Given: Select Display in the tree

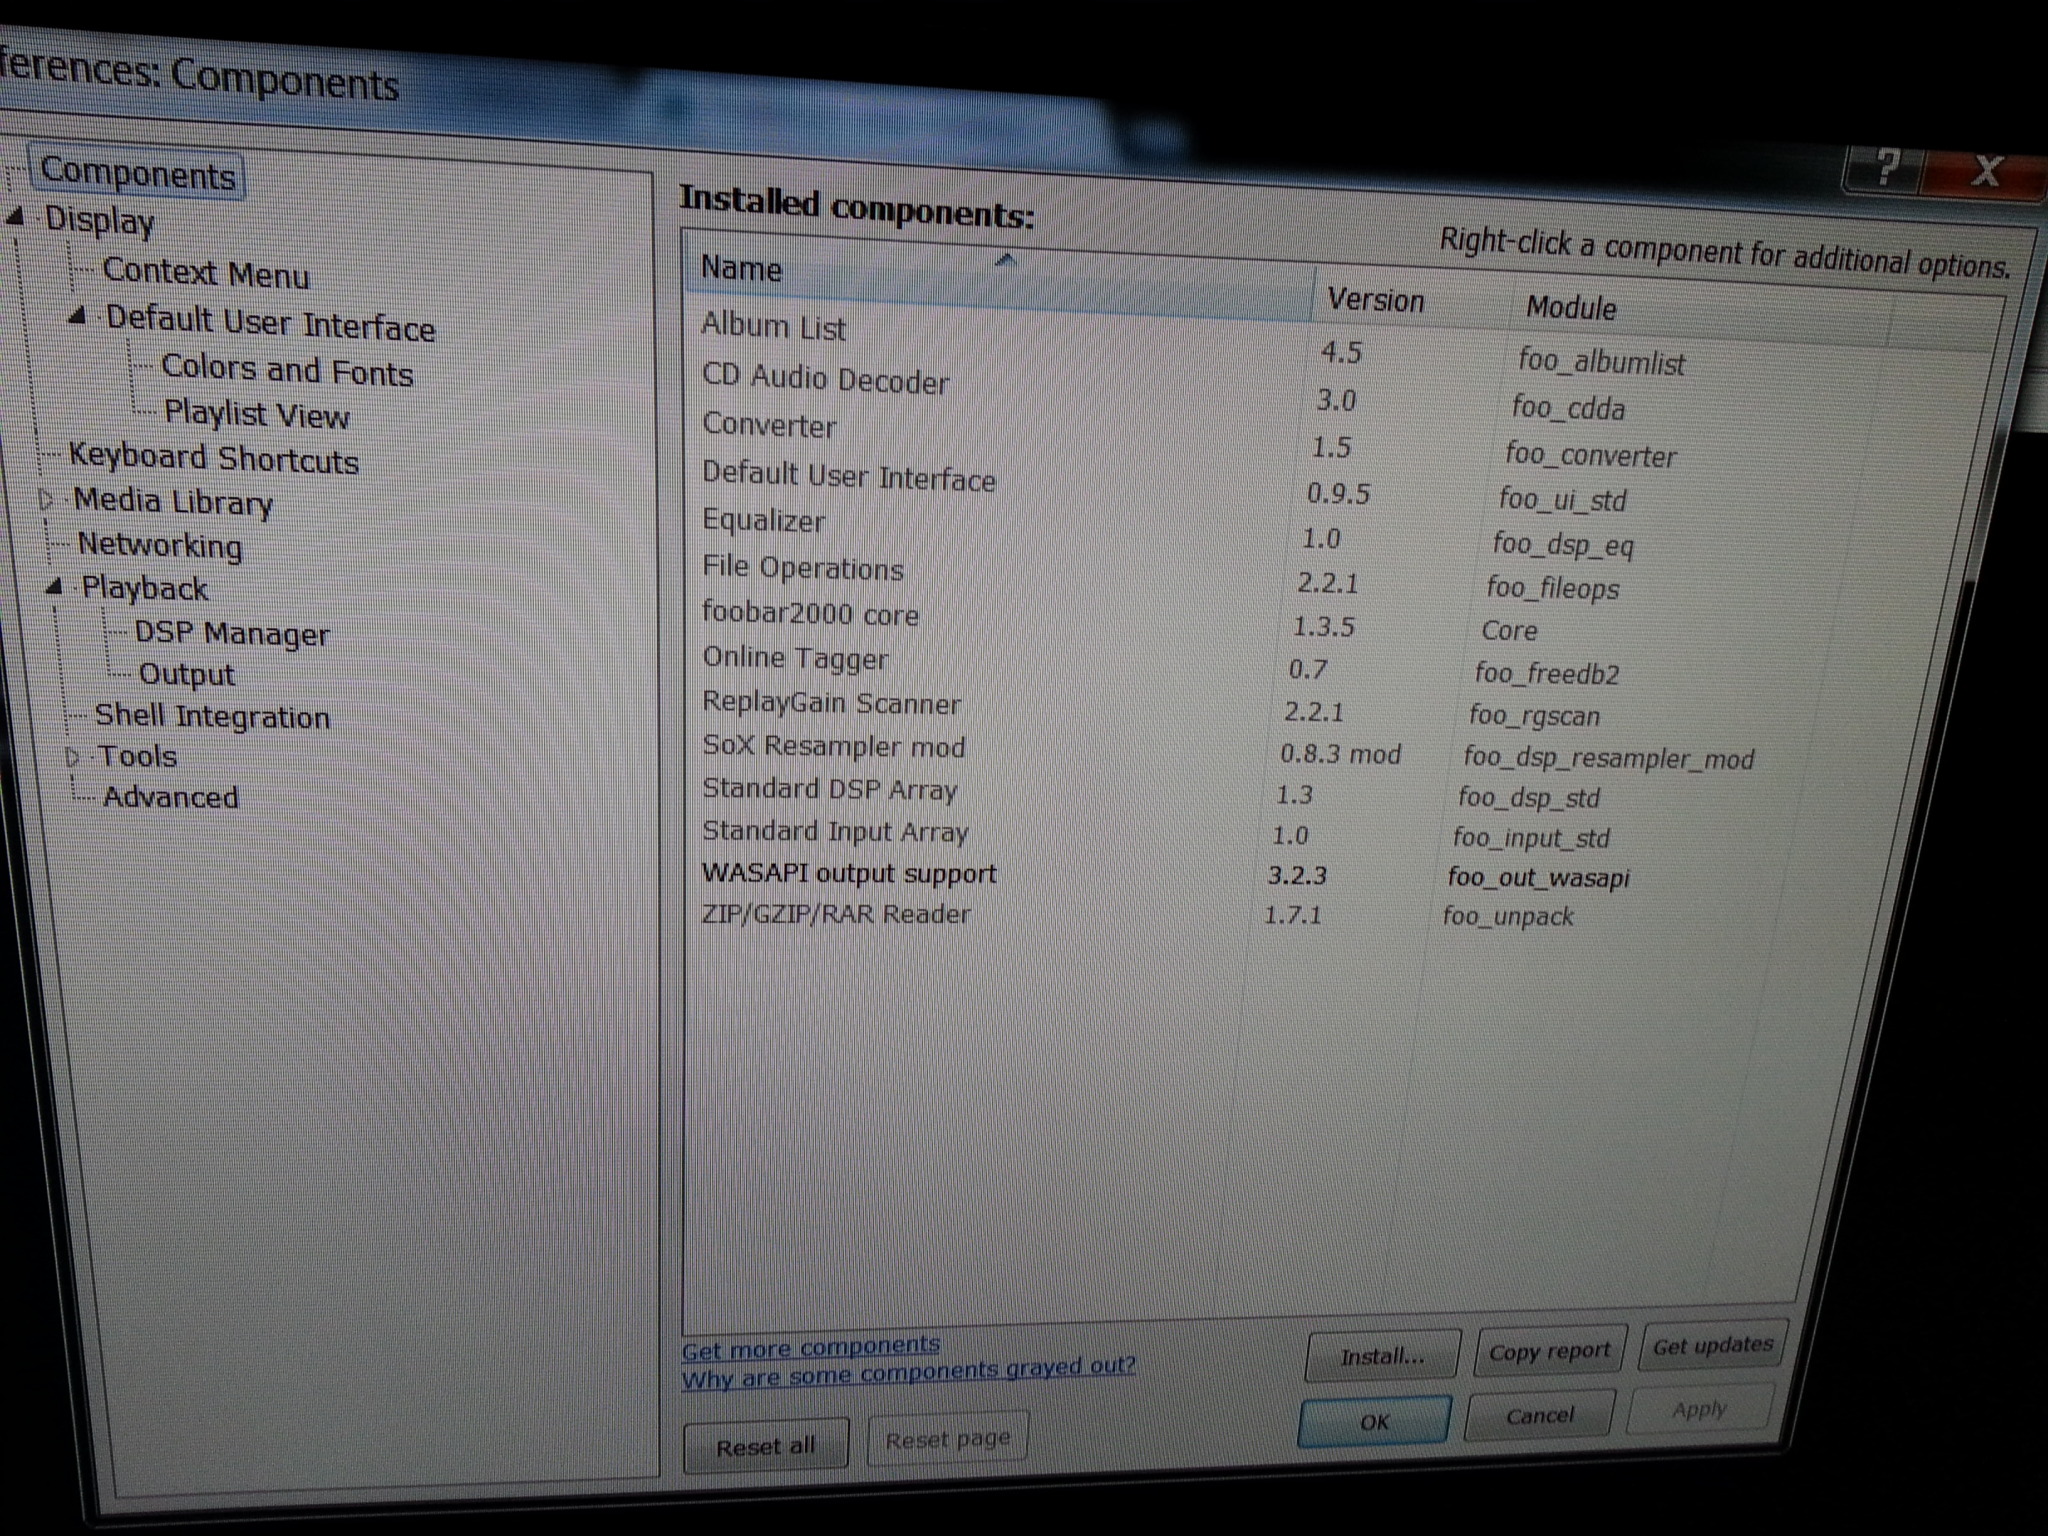Looking at the screenshot, I should (99, 220).
